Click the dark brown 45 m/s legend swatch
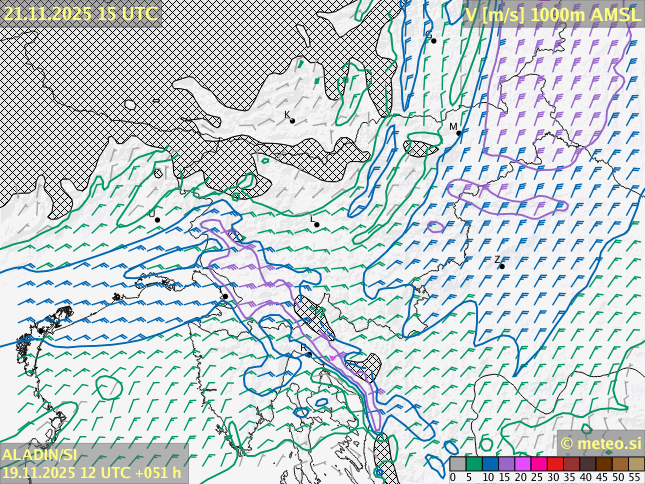 603,464
